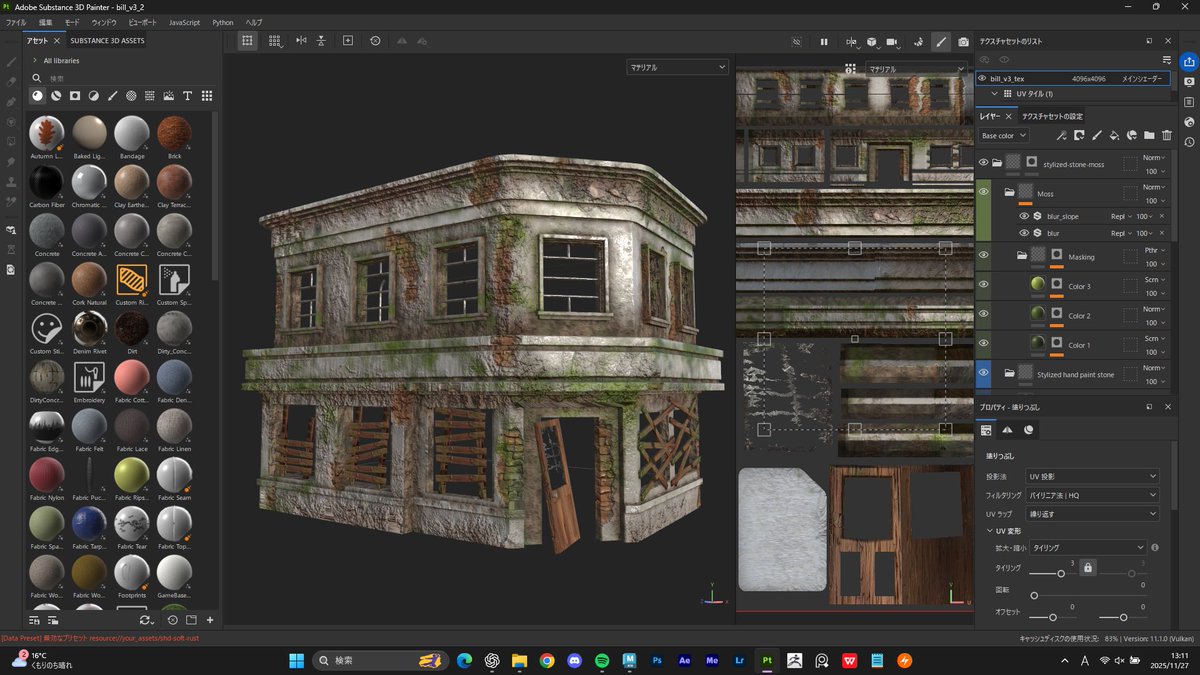Toggle visibility of Stylized hand paint stone
The width and height of the screenshot is (1200, 675).
[983, 374]
